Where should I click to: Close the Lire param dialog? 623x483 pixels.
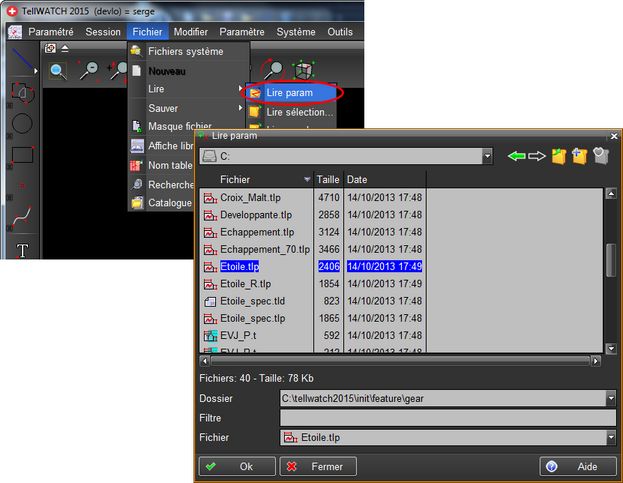[x=614, y=136]
